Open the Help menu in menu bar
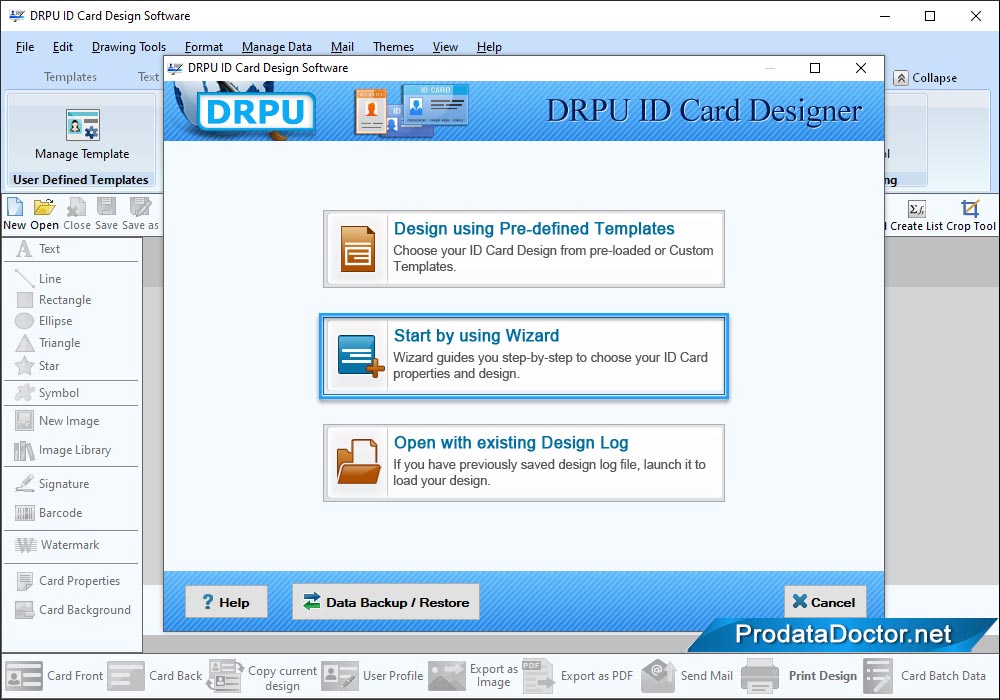 [x=489, y=47]
